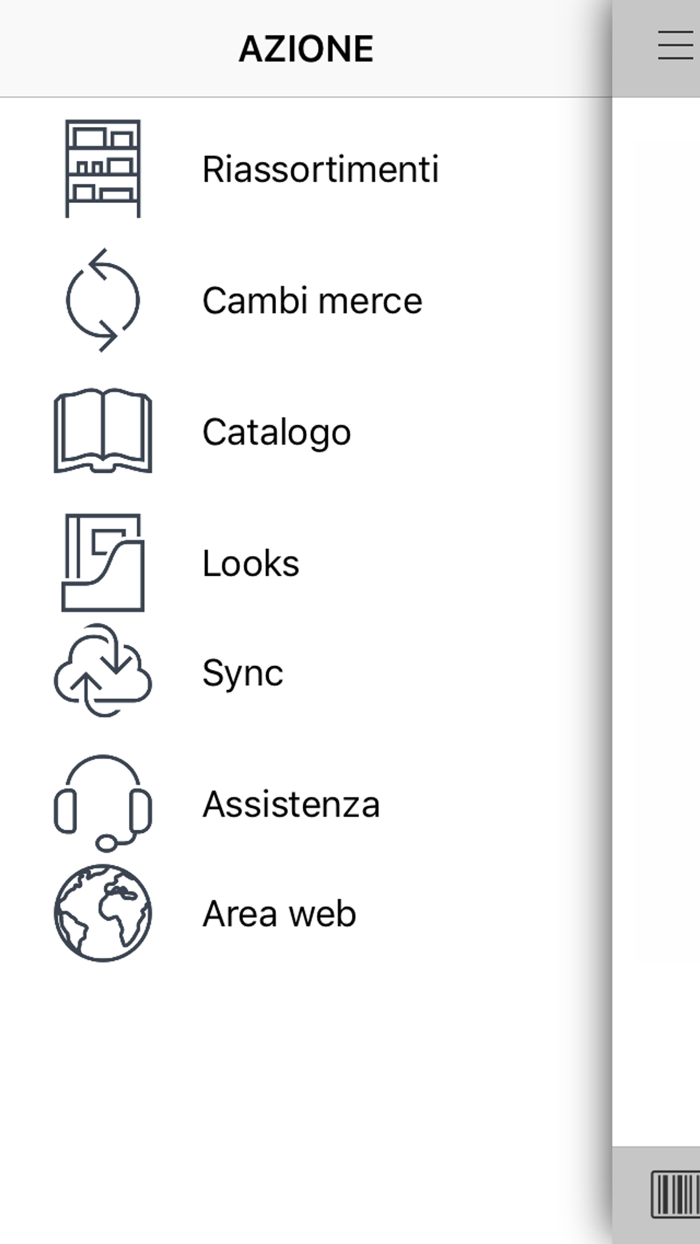Navigate to Area web
Viewport: 700px width, 1244px height.
pyautogui.click(x=278, y=912)
